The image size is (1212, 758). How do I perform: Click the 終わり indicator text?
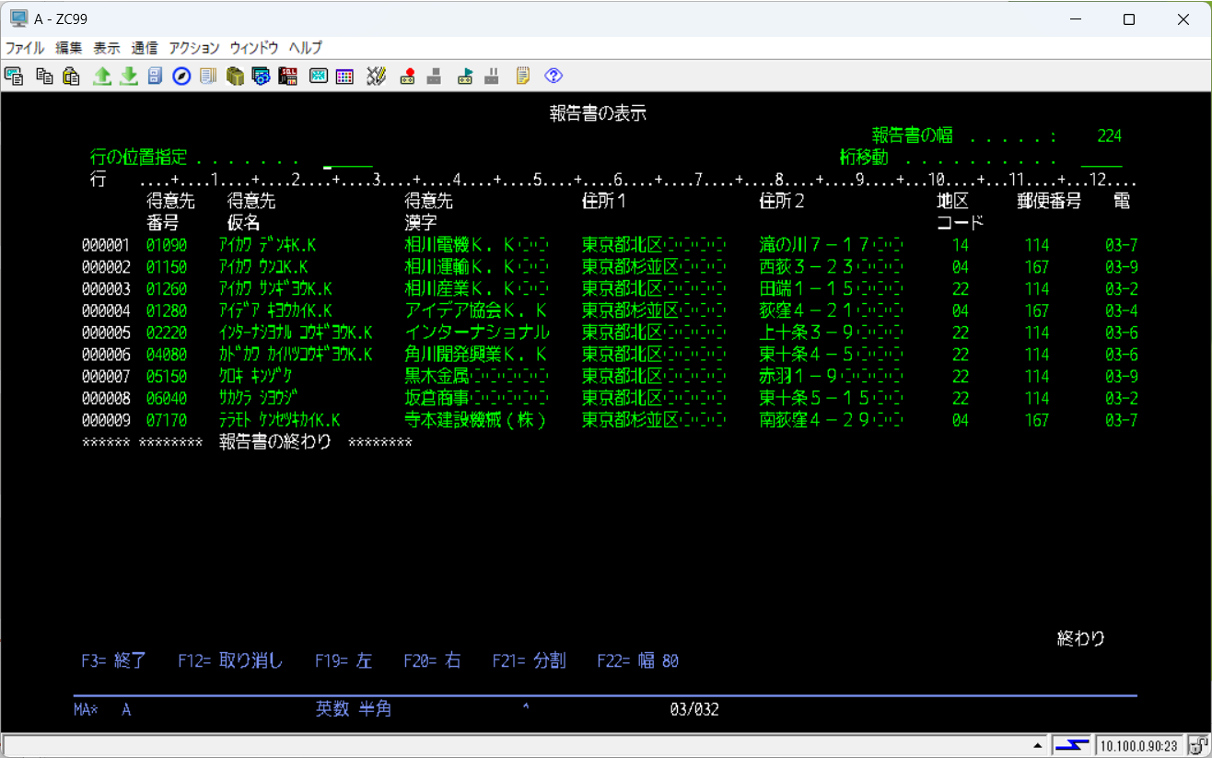(1081, 639)
